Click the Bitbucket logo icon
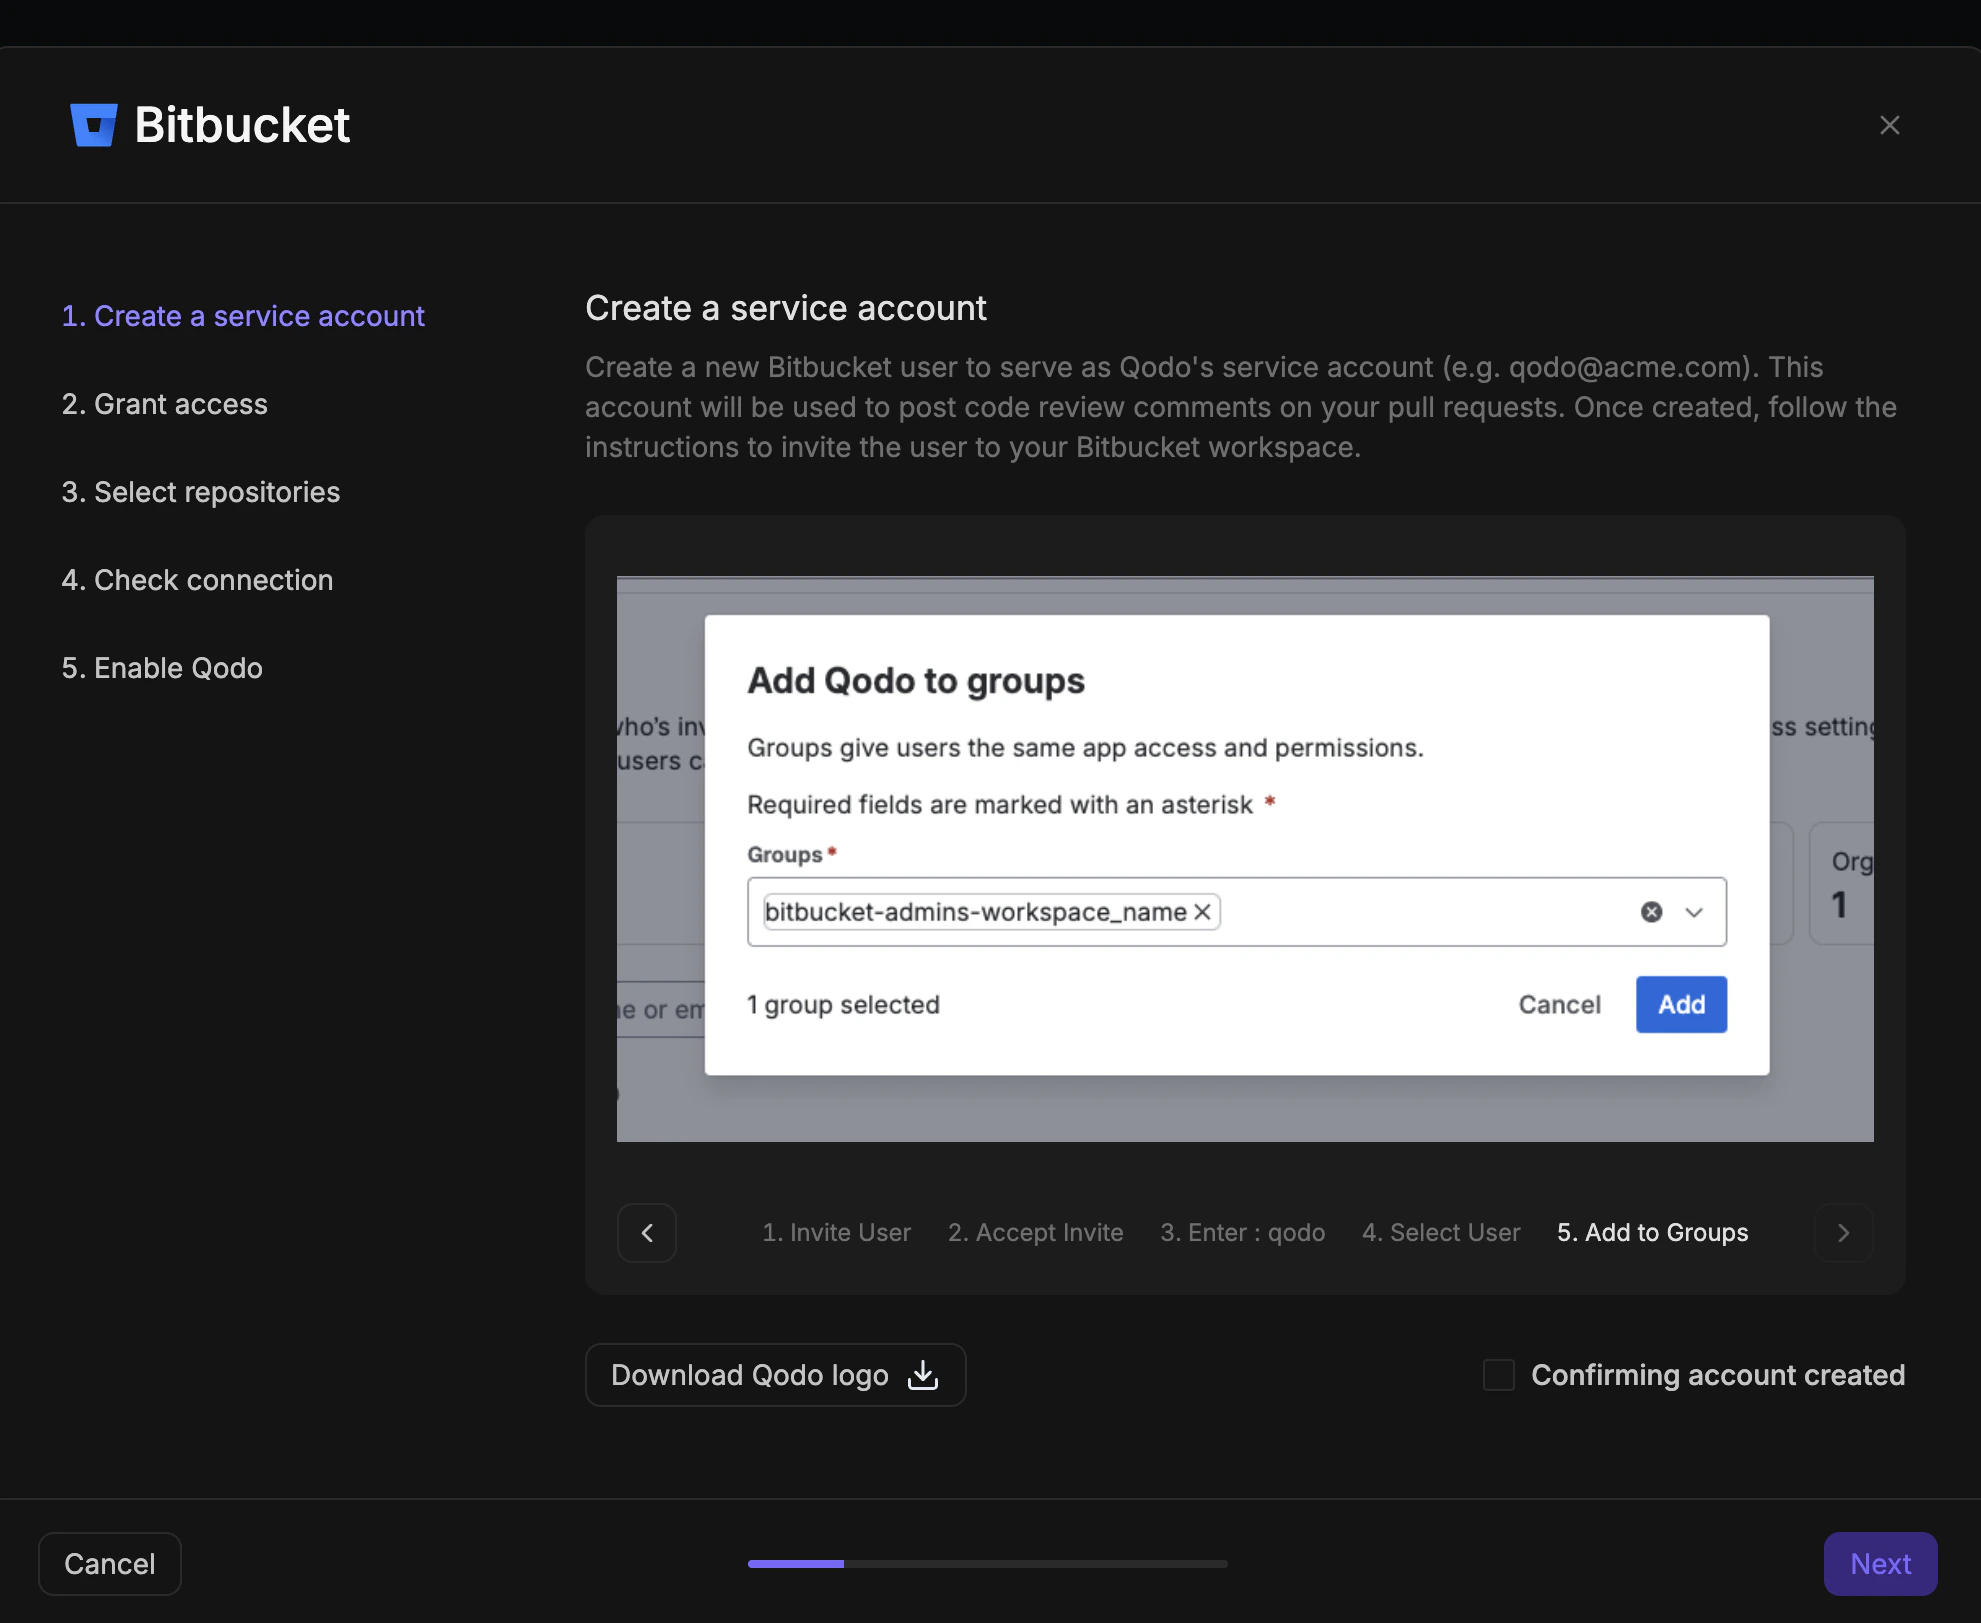Screen dimensions: 1981x1623 click(x=94, y=124)
